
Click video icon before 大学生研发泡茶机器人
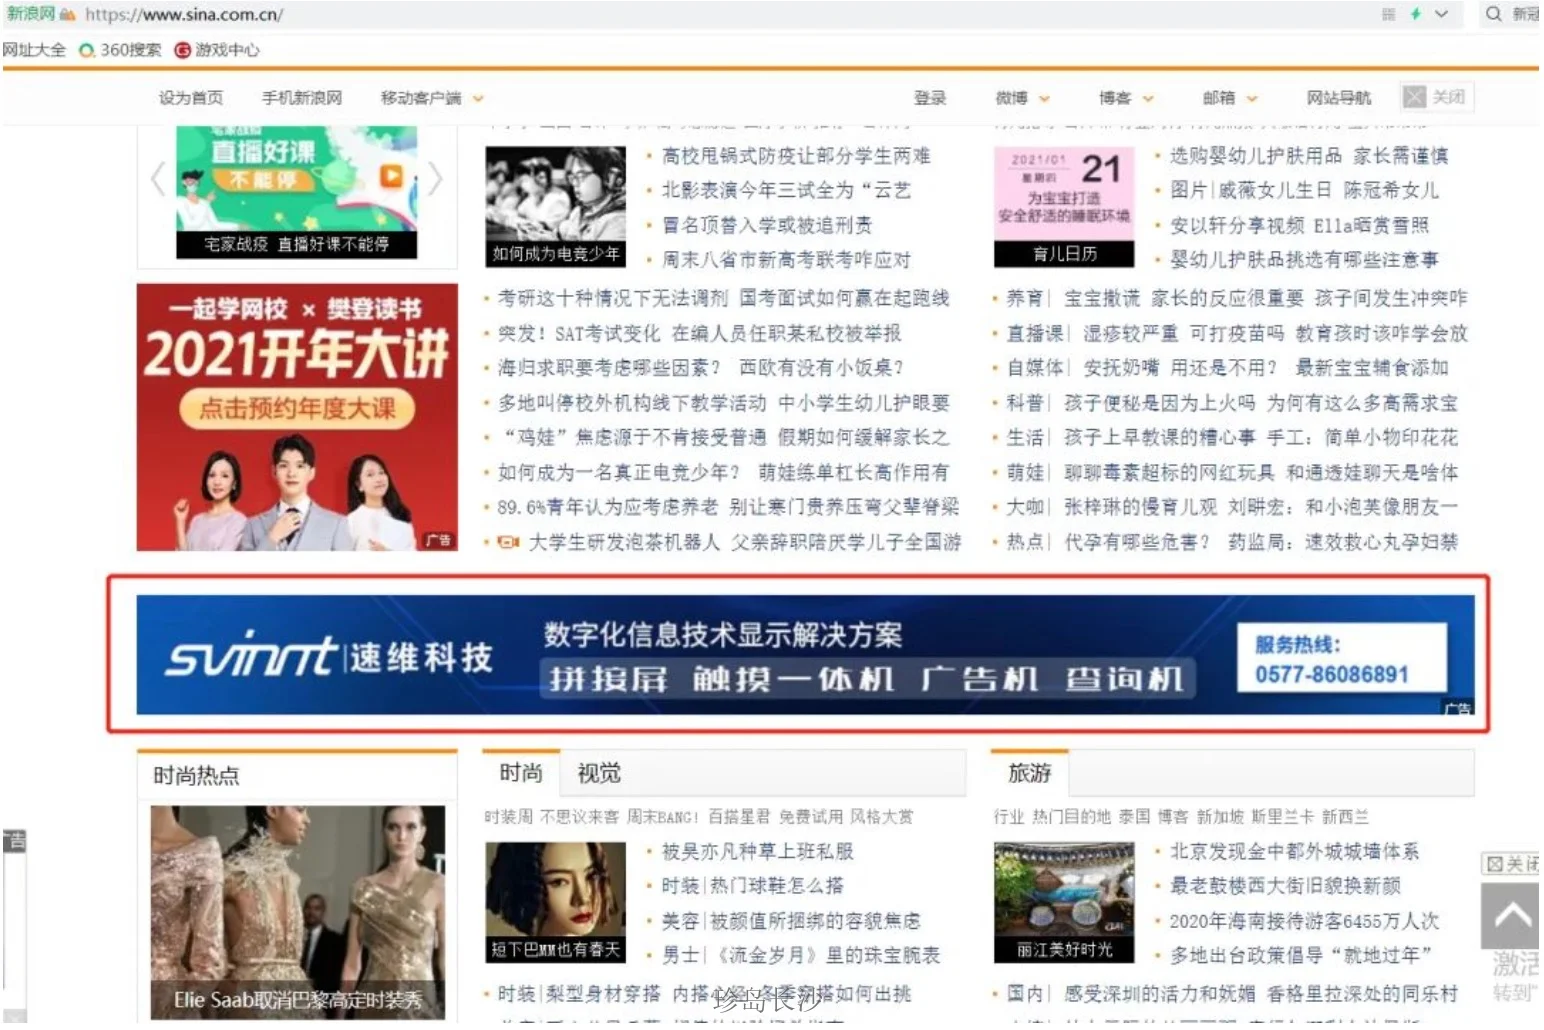[508, 542]
